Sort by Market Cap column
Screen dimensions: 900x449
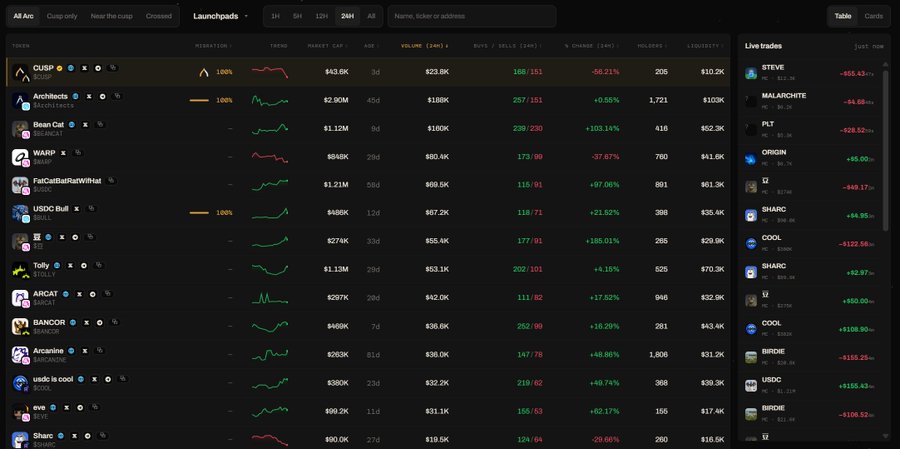click(328, 46)
